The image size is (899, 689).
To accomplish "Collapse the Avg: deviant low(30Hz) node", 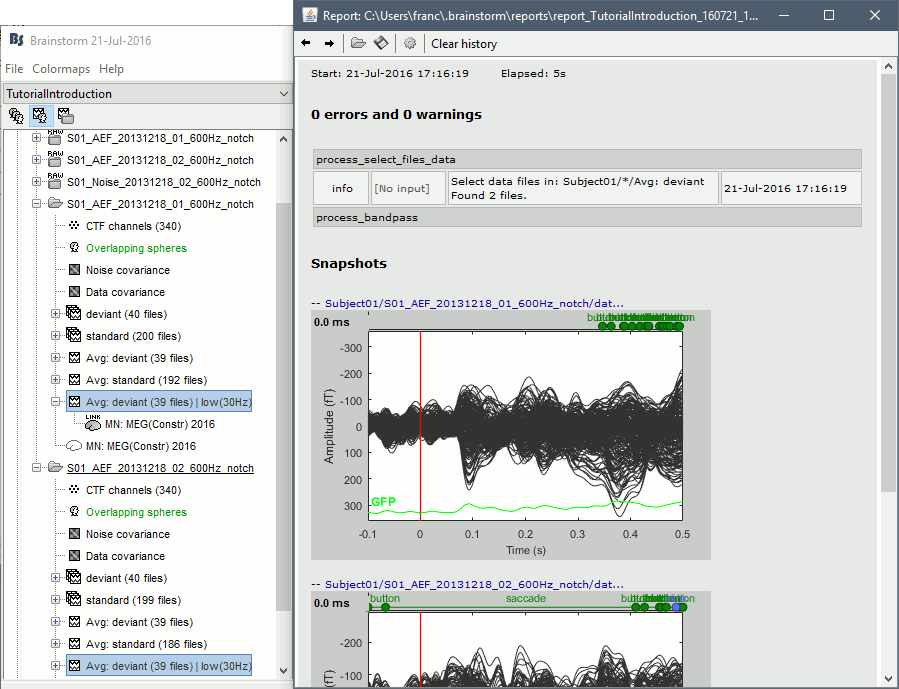I will pos(56,402).
